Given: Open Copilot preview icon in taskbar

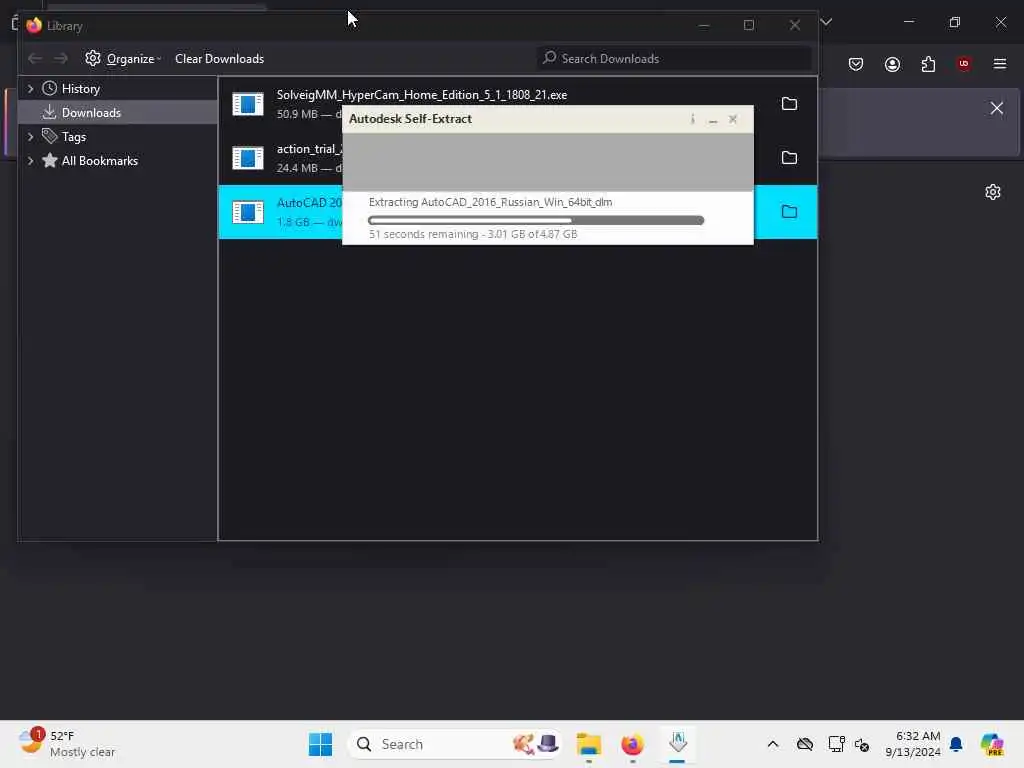Looking at the screenshot, I should coord(992,744).
